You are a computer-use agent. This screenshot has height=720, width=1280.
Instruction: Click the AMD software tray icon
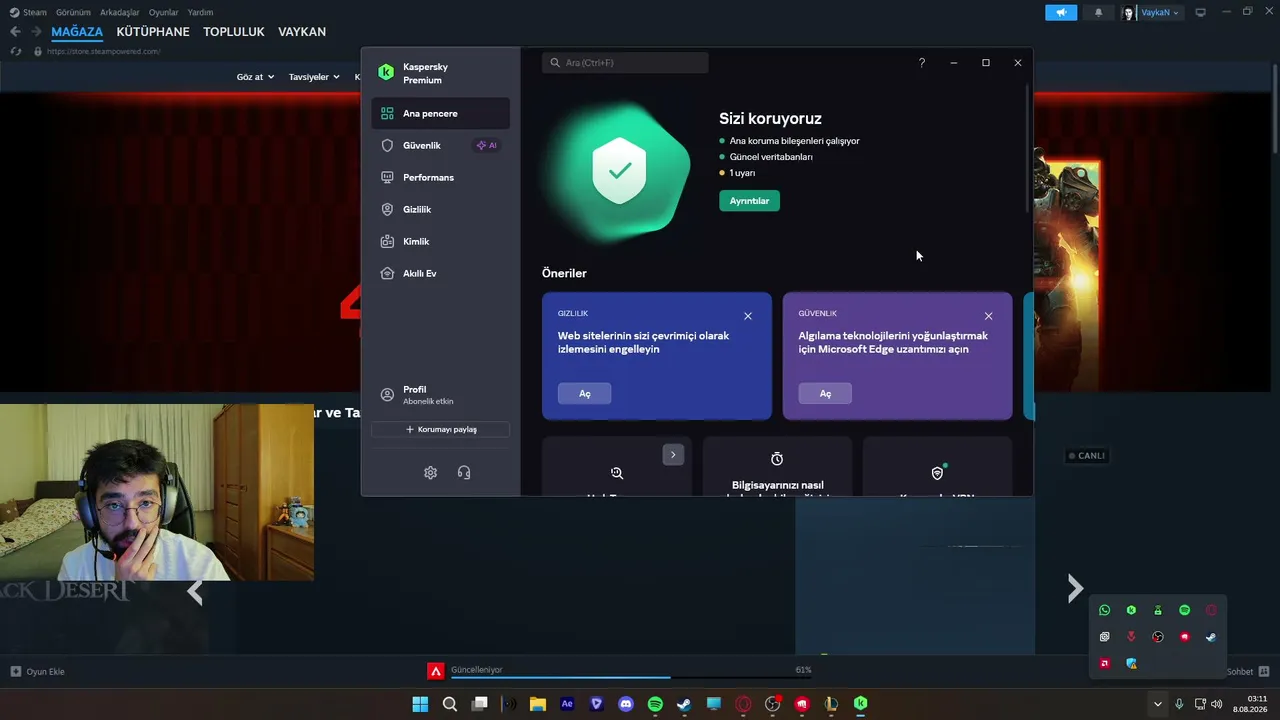[1105, 664]
